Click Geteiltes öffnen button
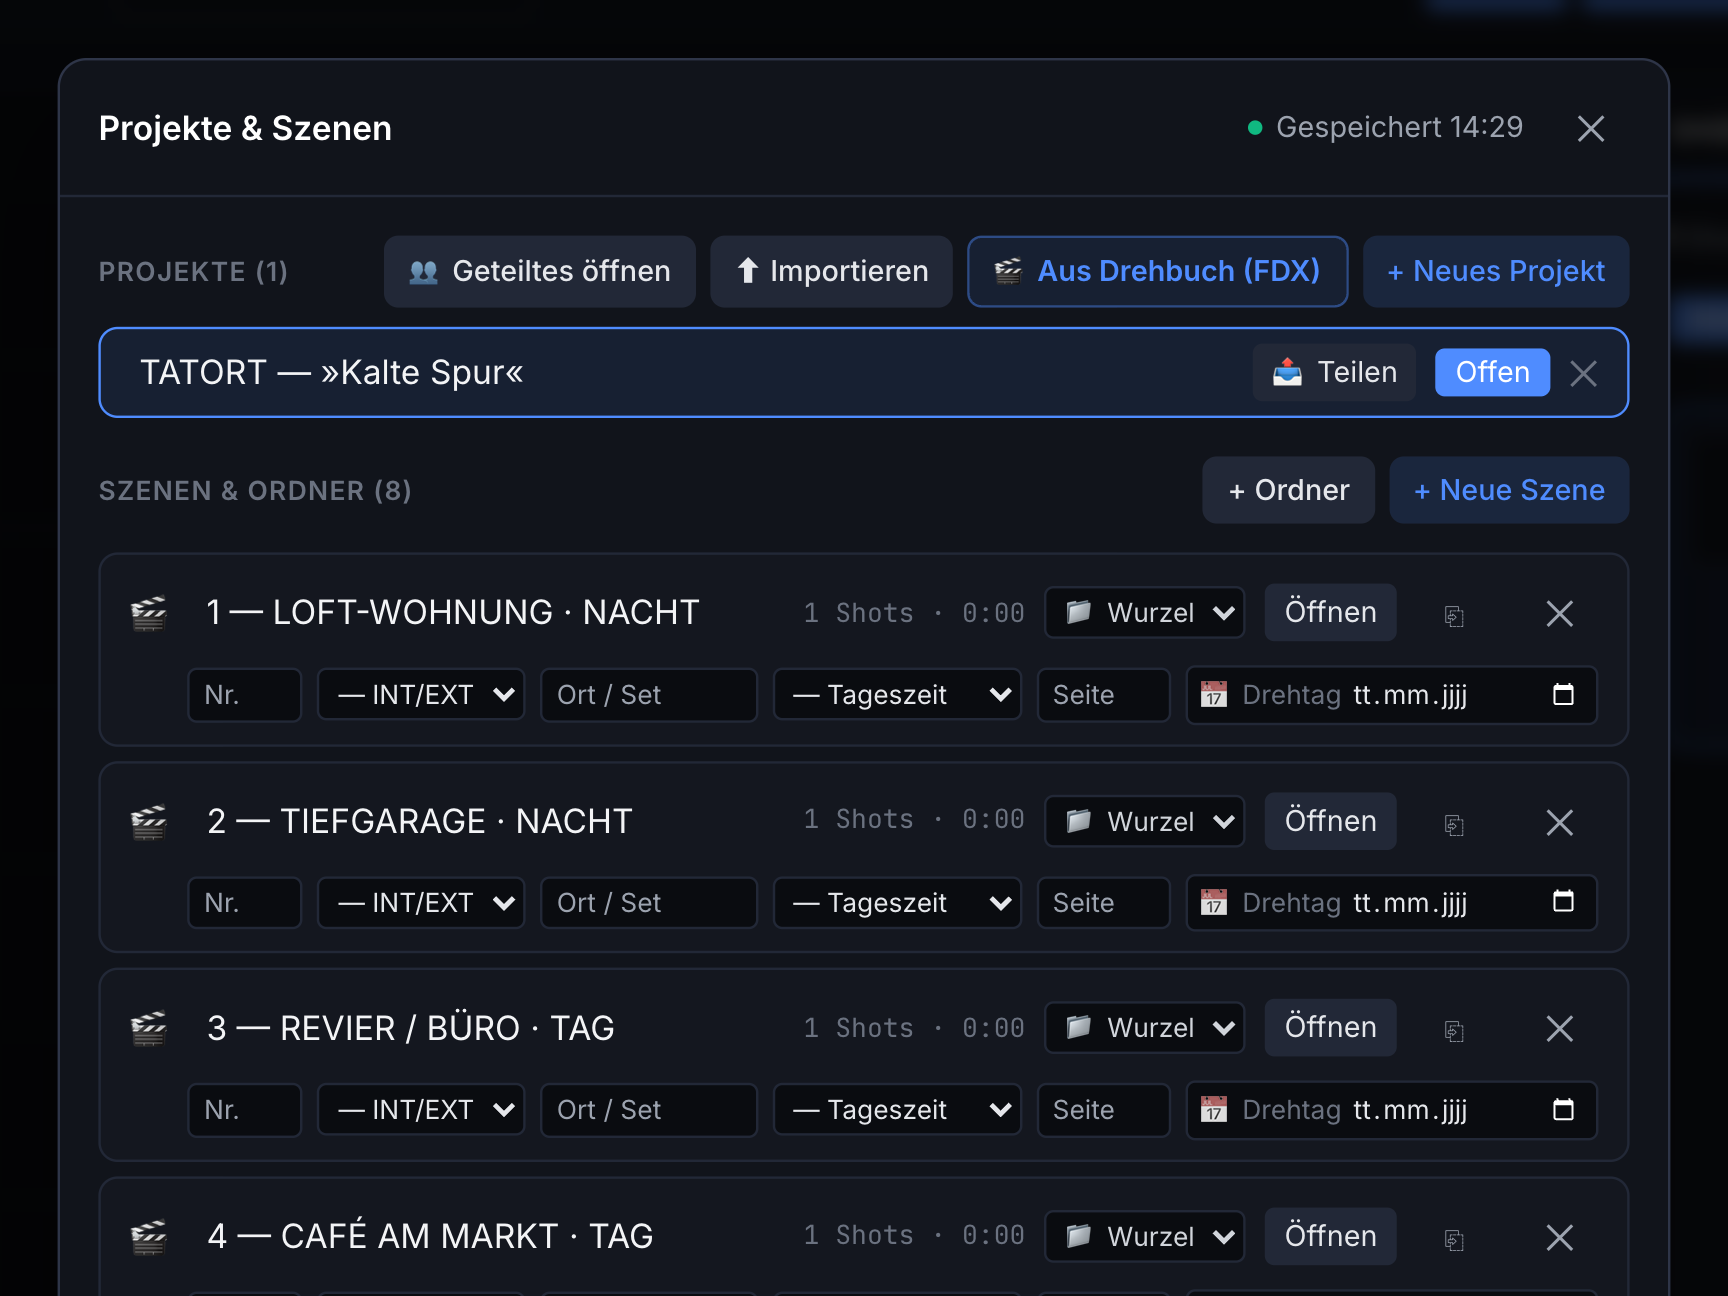Image resolution: width=1728 pixels, height=1296 pixels. tap(540, 271)
